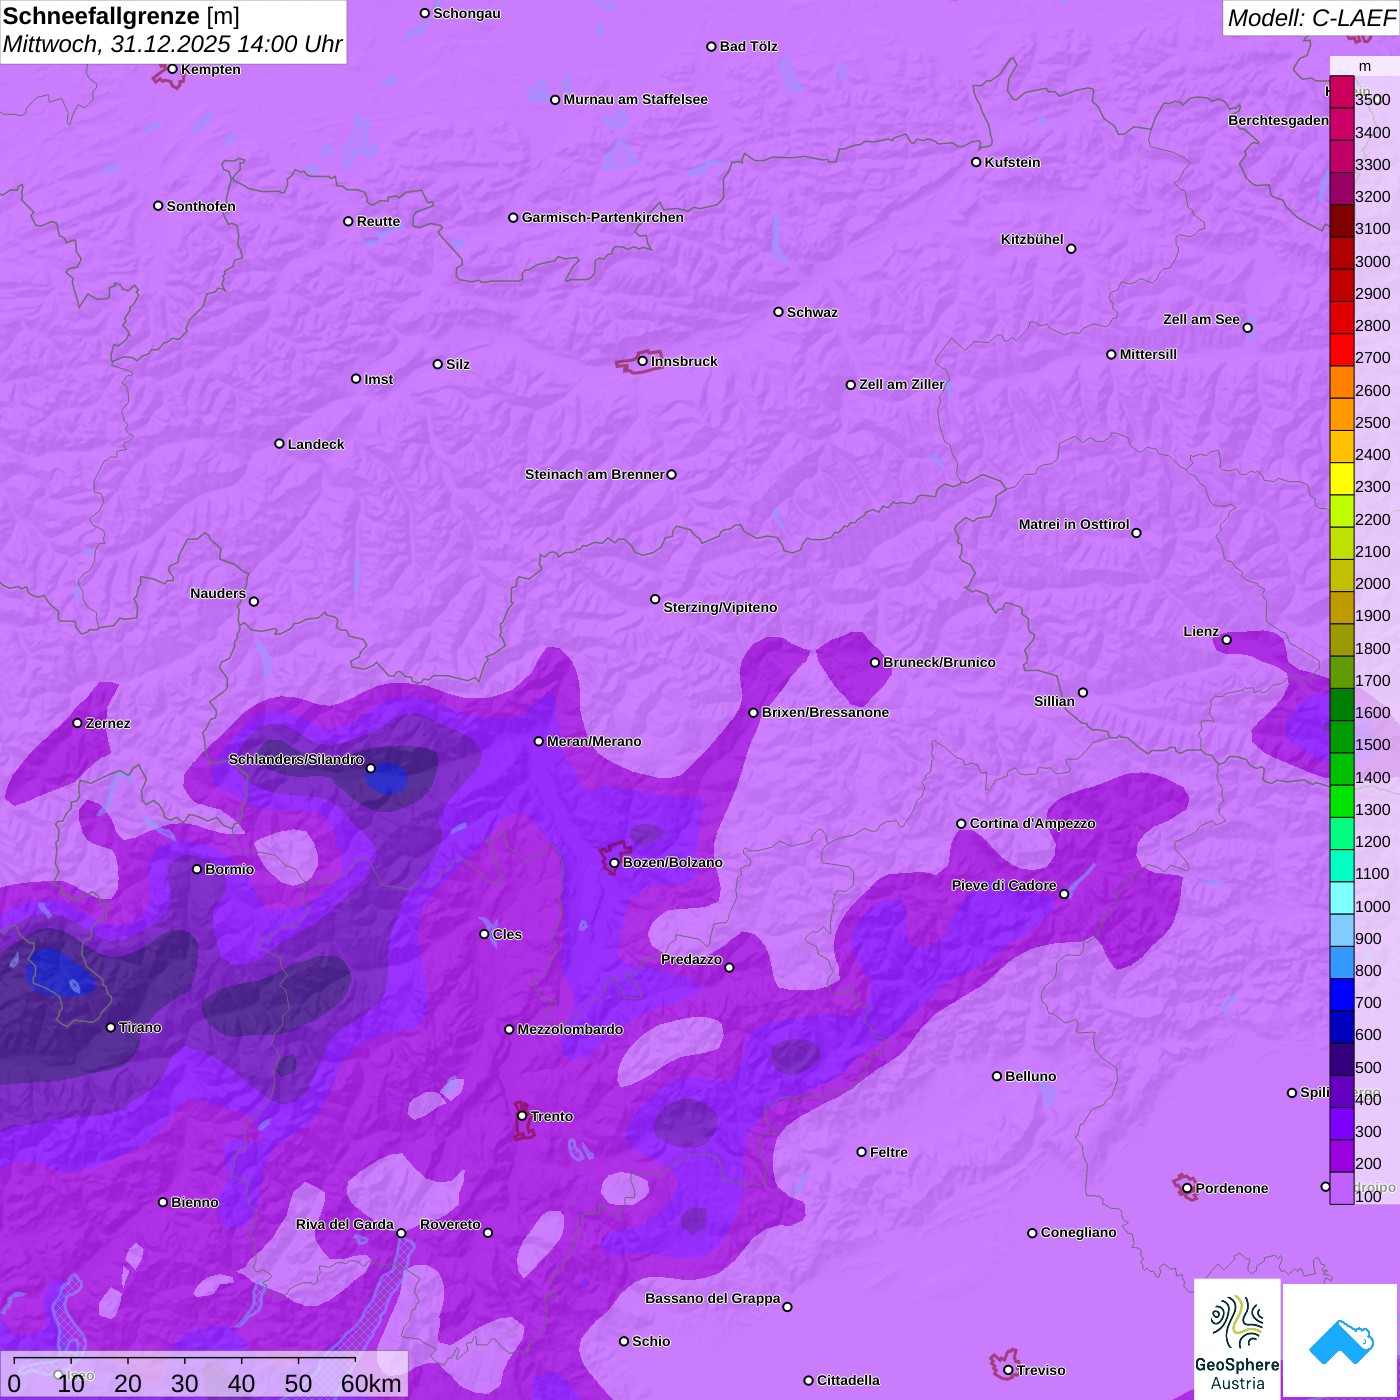The image size is (1400, 1400).
Task: Click the 'Sterzing/Vipiteno' label
Action: click(x=721, y=607)
